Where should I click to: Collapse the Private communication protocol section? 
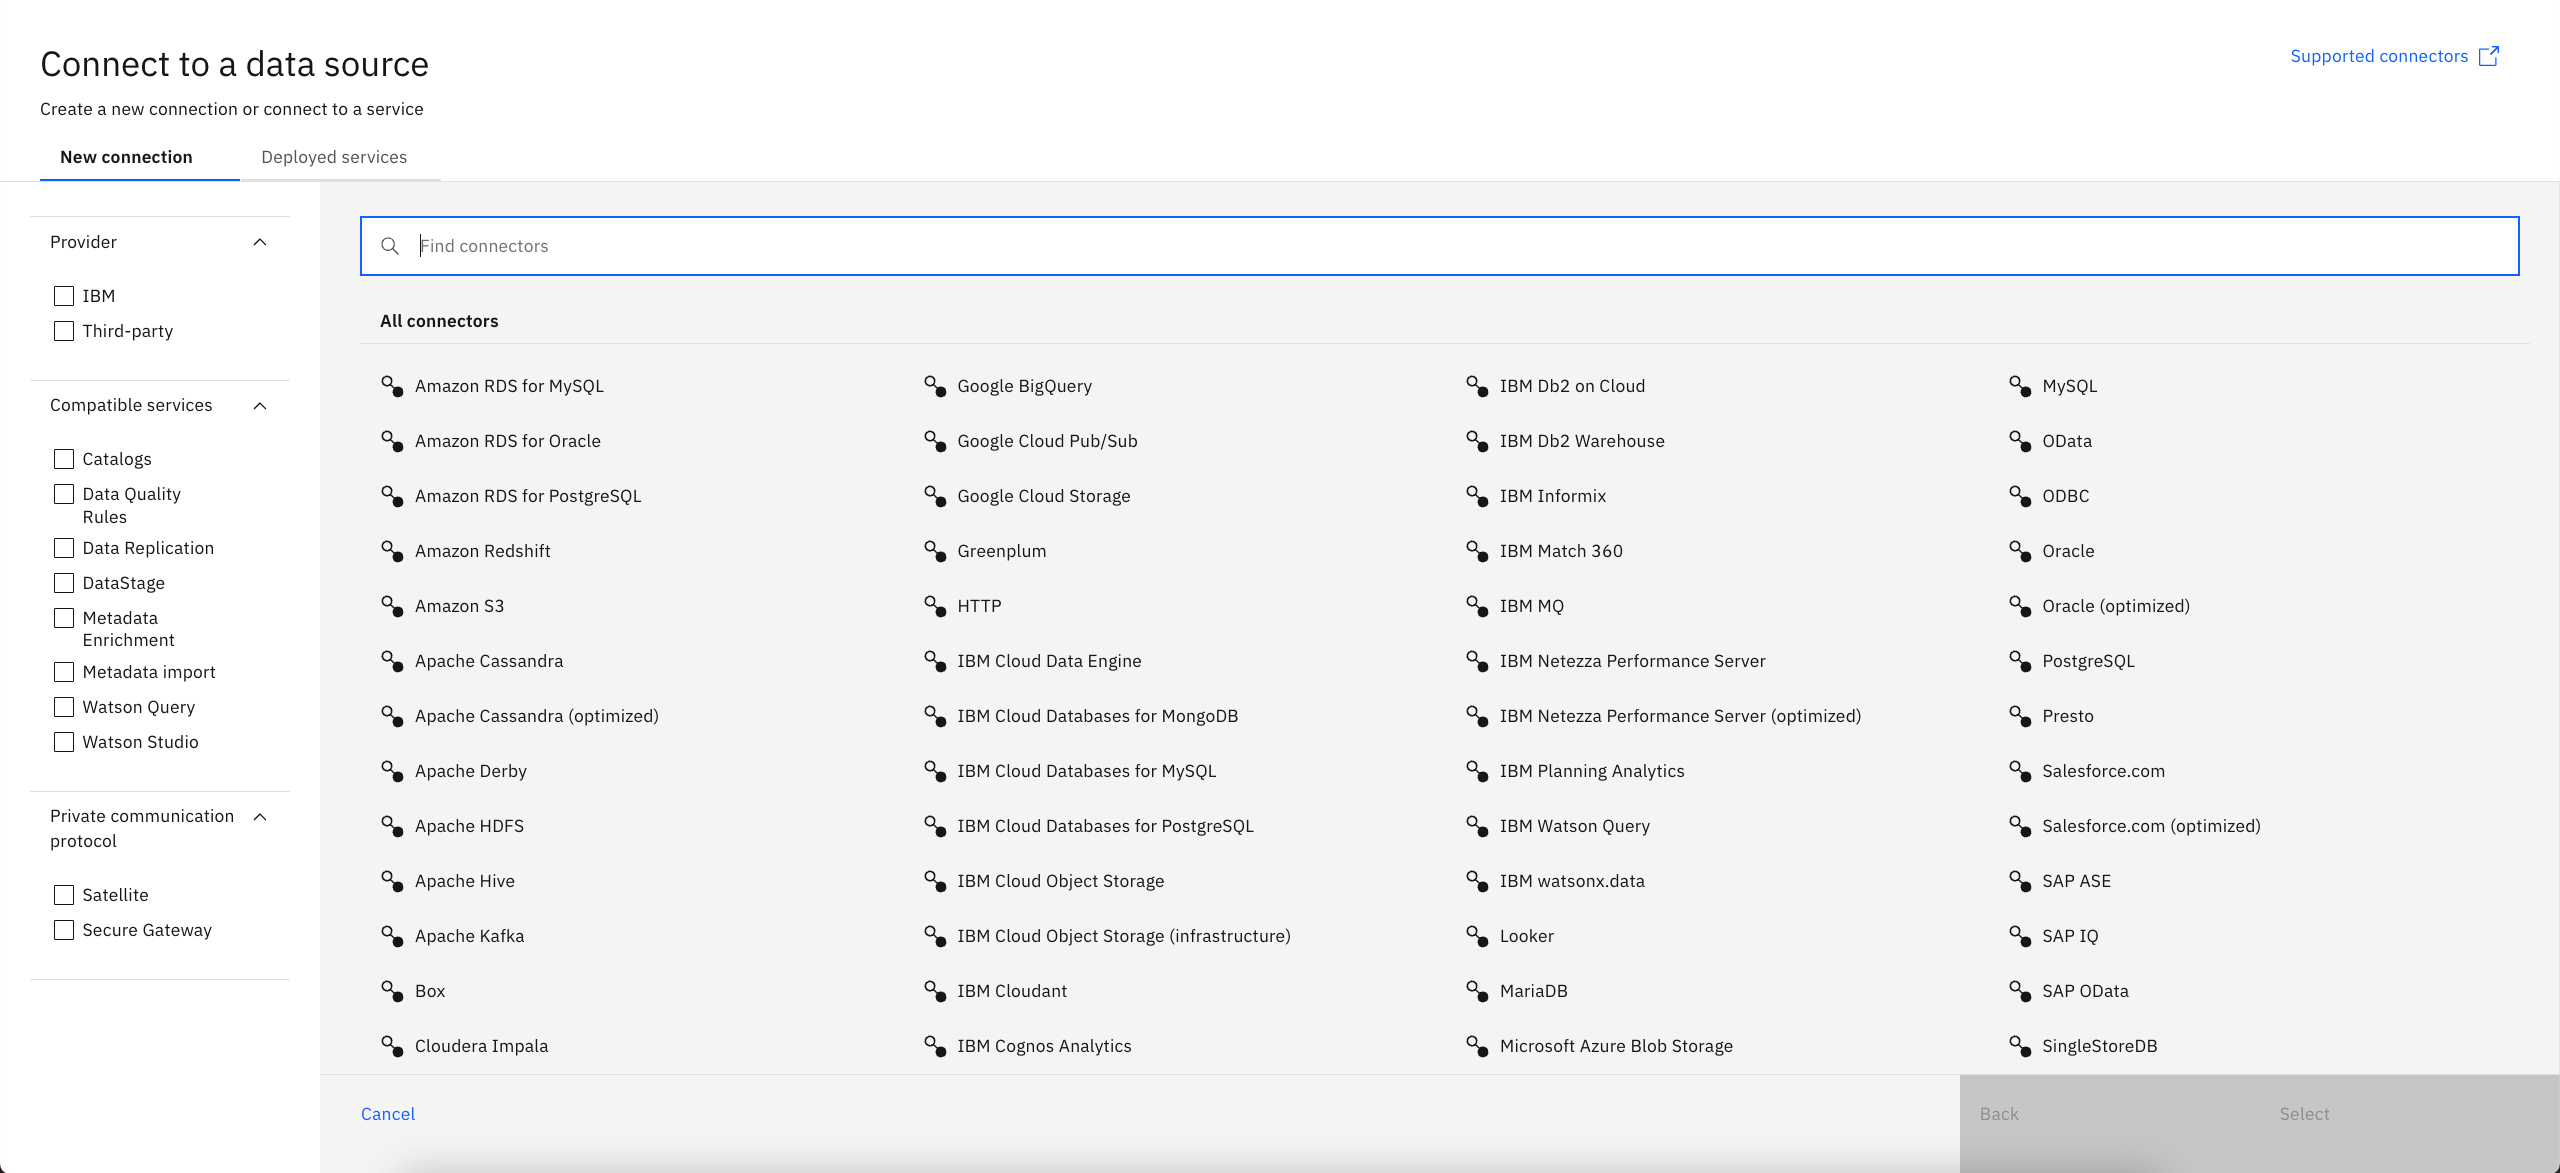[261, 816]
